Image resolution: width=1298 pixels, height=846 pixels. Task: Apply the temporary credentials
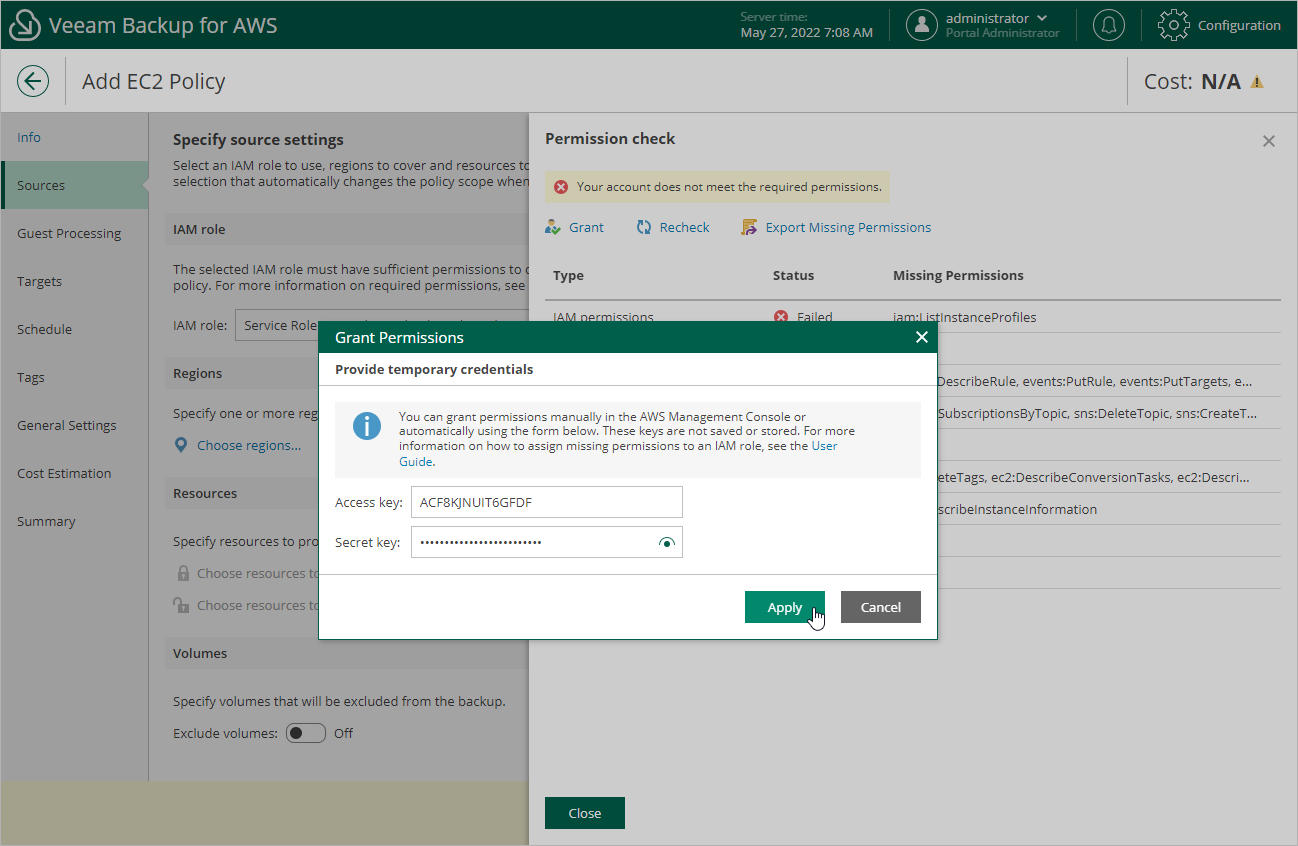pyautogui.click(x=784, y=607)
